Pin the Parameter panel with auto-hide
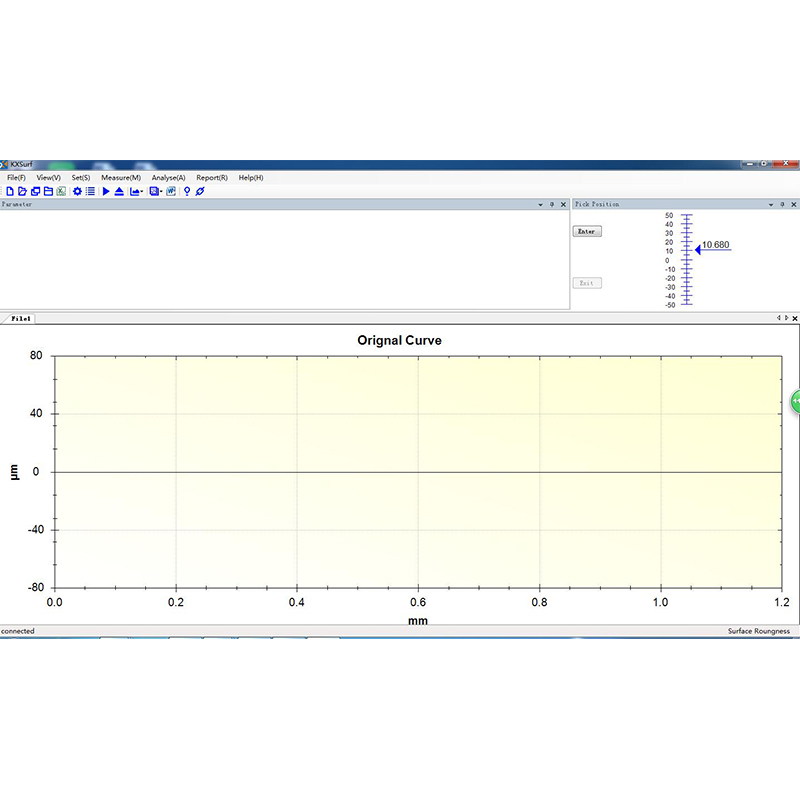This screenshot has height=800, width=800. point(552,204)
